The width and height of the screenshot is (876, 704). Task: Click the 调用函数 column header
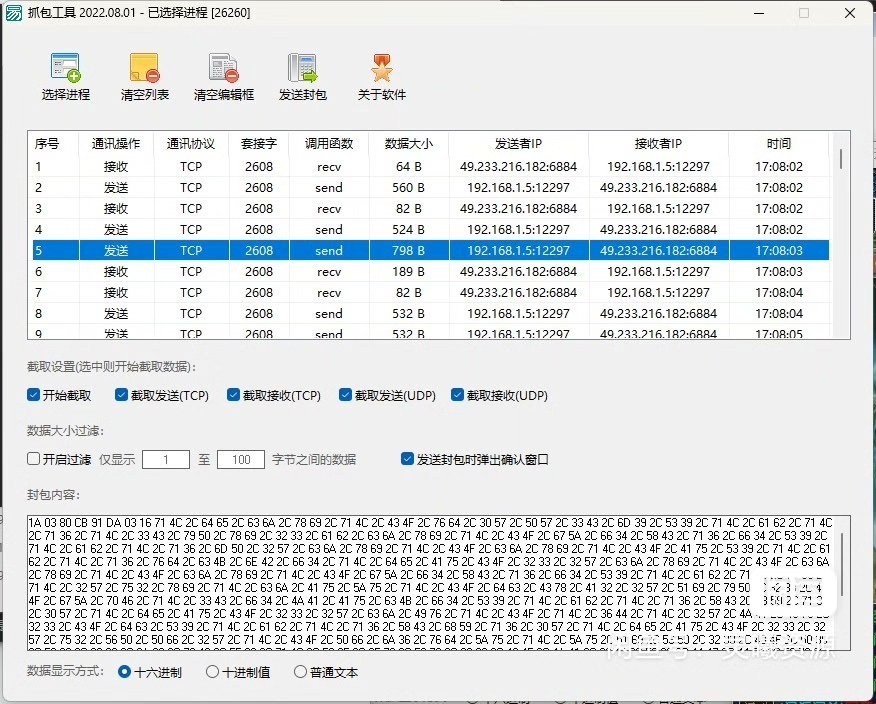[x=328, y=144]
